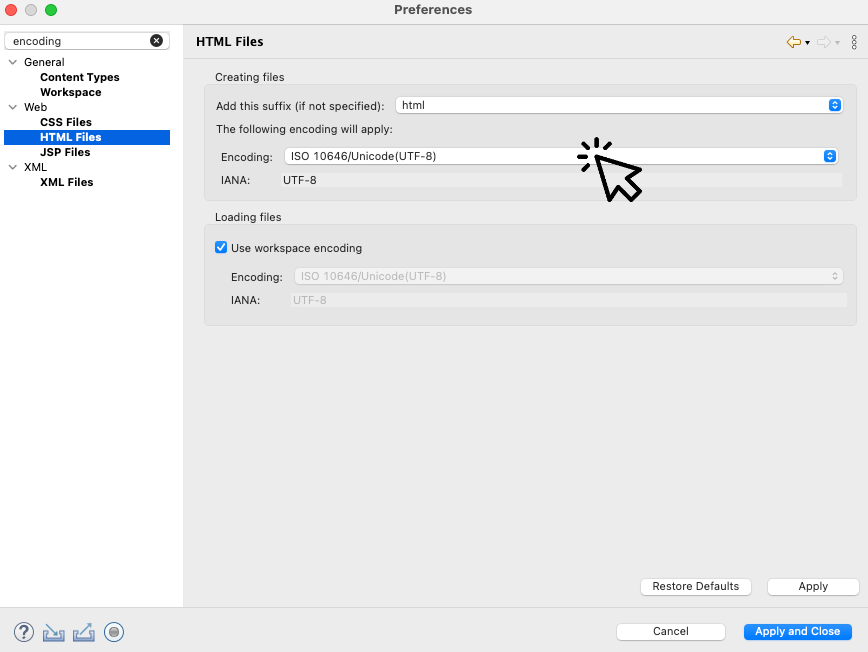Select Content Types preference page
The image size is (868, 652).
point(80,77)
